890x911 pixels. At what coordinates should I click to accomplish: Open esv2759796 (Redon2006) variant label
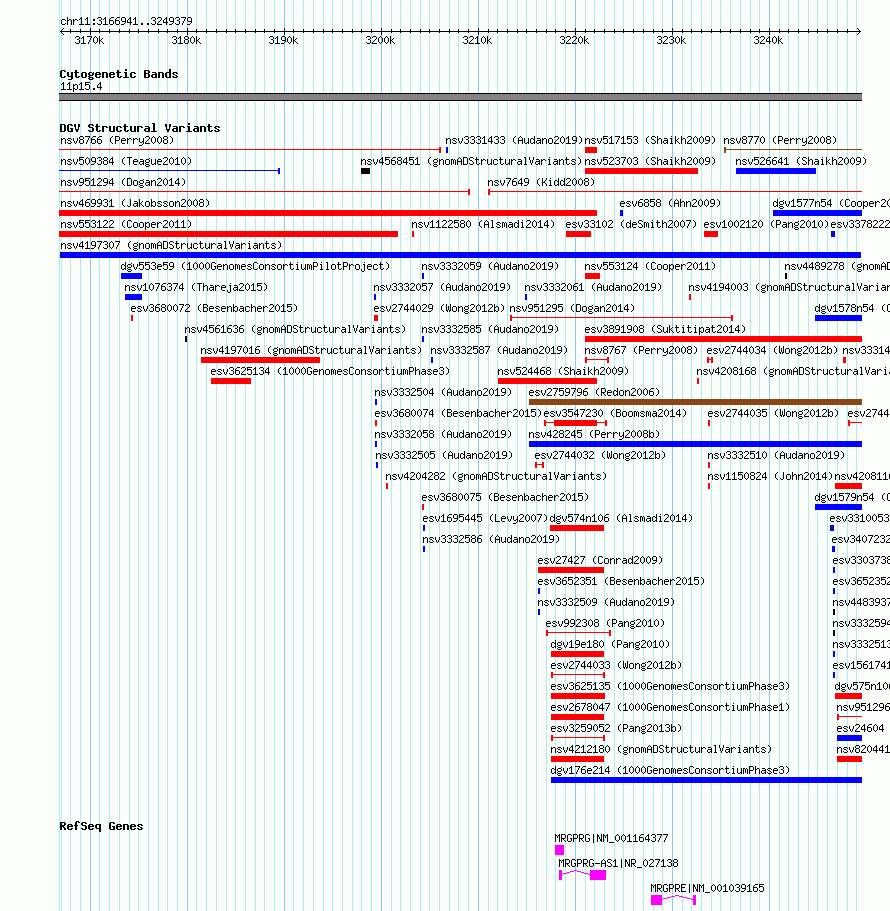594,392
